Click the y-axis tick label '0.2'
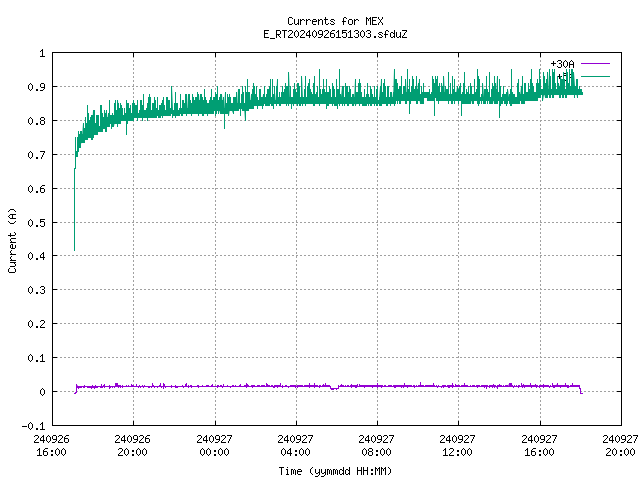Image resolution: width=640 pixels, height=480 pixels. [36, 324]
